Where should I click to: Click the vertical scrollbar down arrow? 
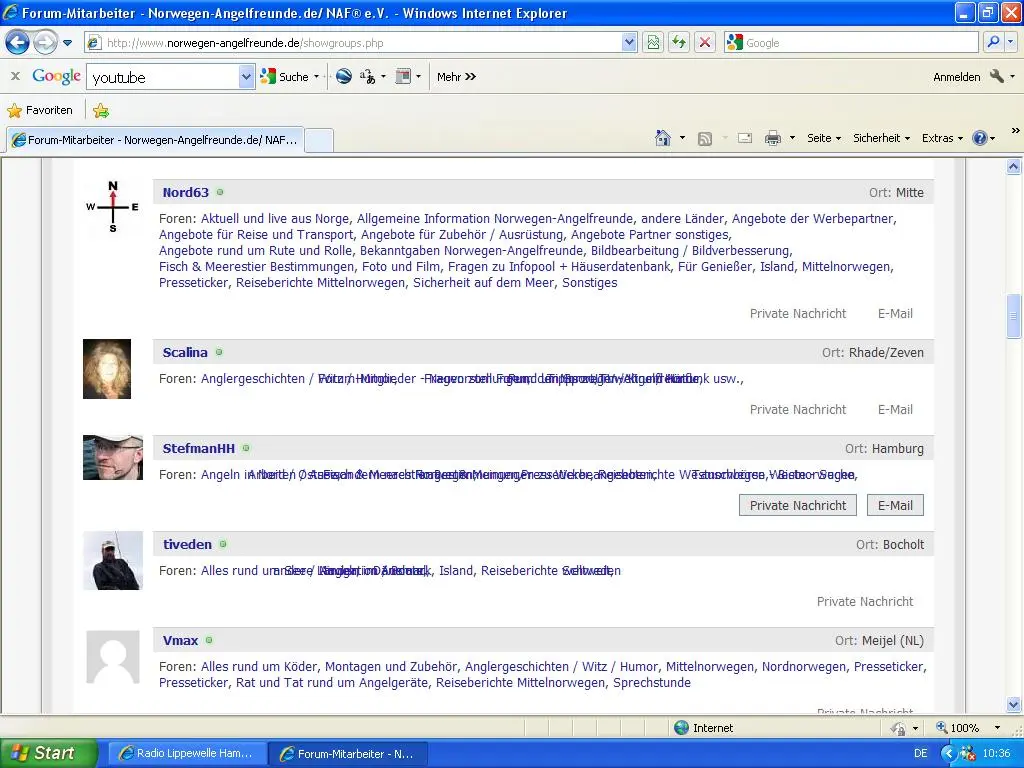[1013, 705]
